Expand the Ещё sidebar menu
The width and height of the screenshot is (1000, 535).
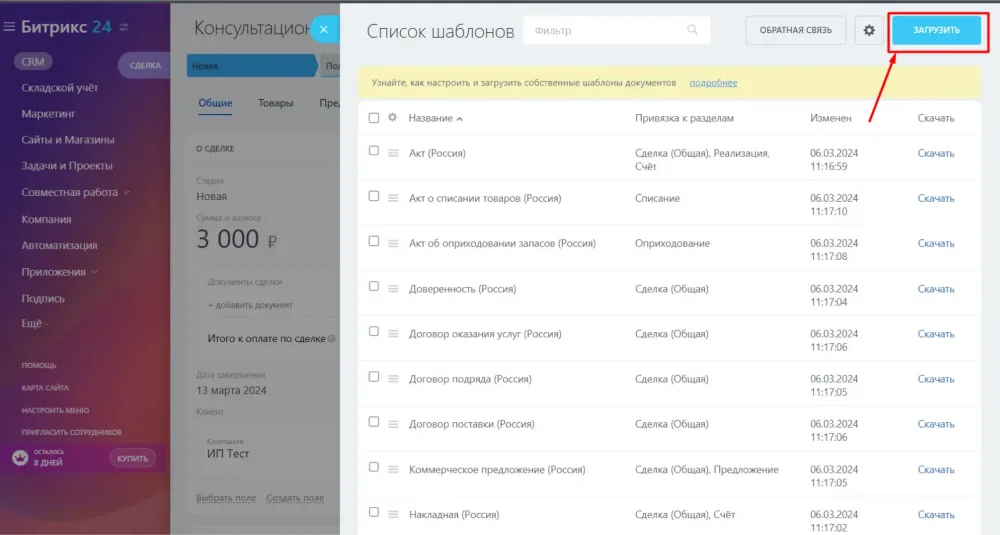point(34,323)
